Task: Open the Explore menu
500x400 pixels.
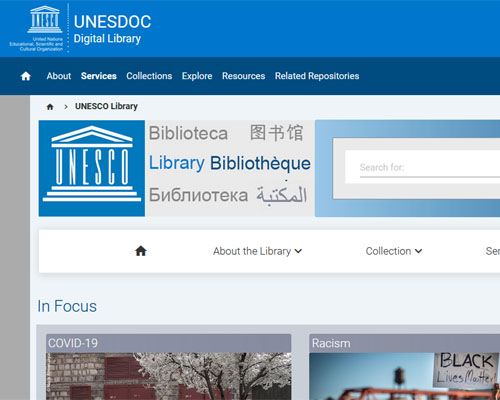Action: 197,76
